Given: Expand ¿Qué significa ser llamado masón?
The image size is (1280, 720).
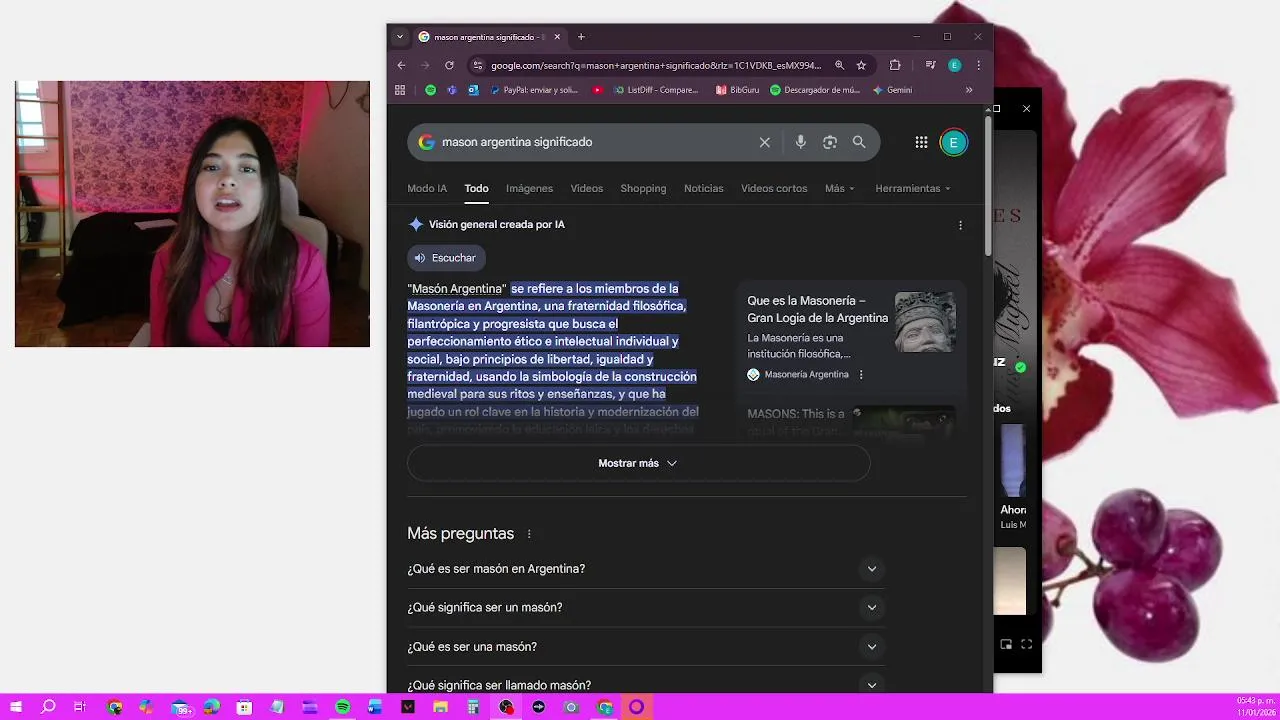Looking at the screenshot, I should [x=645, y=685].
